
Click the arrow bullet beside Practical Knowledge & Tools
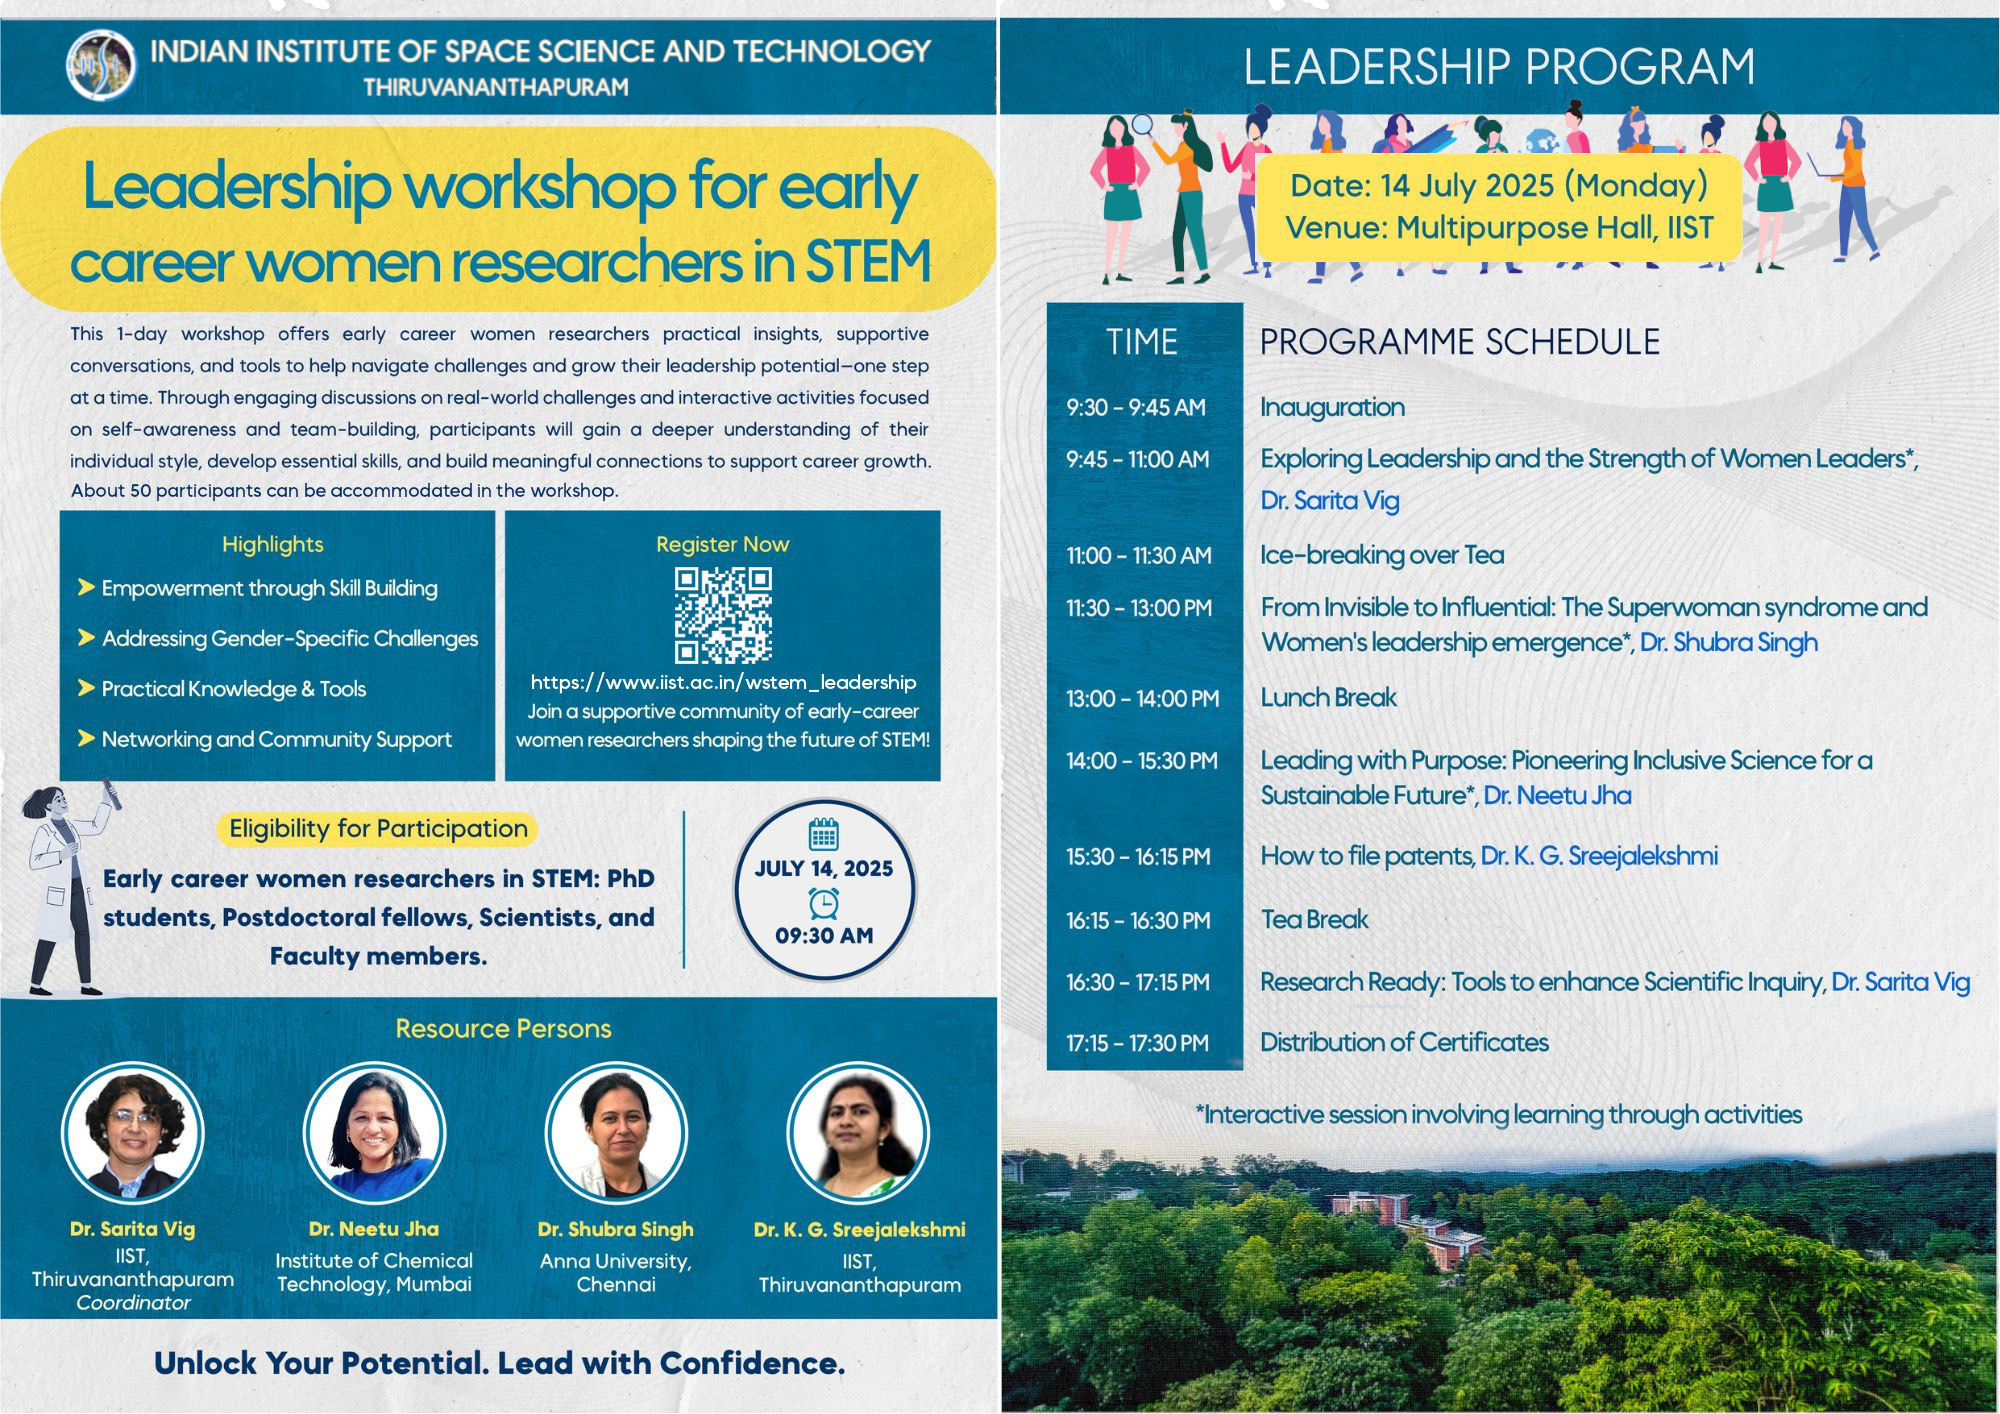86,688
